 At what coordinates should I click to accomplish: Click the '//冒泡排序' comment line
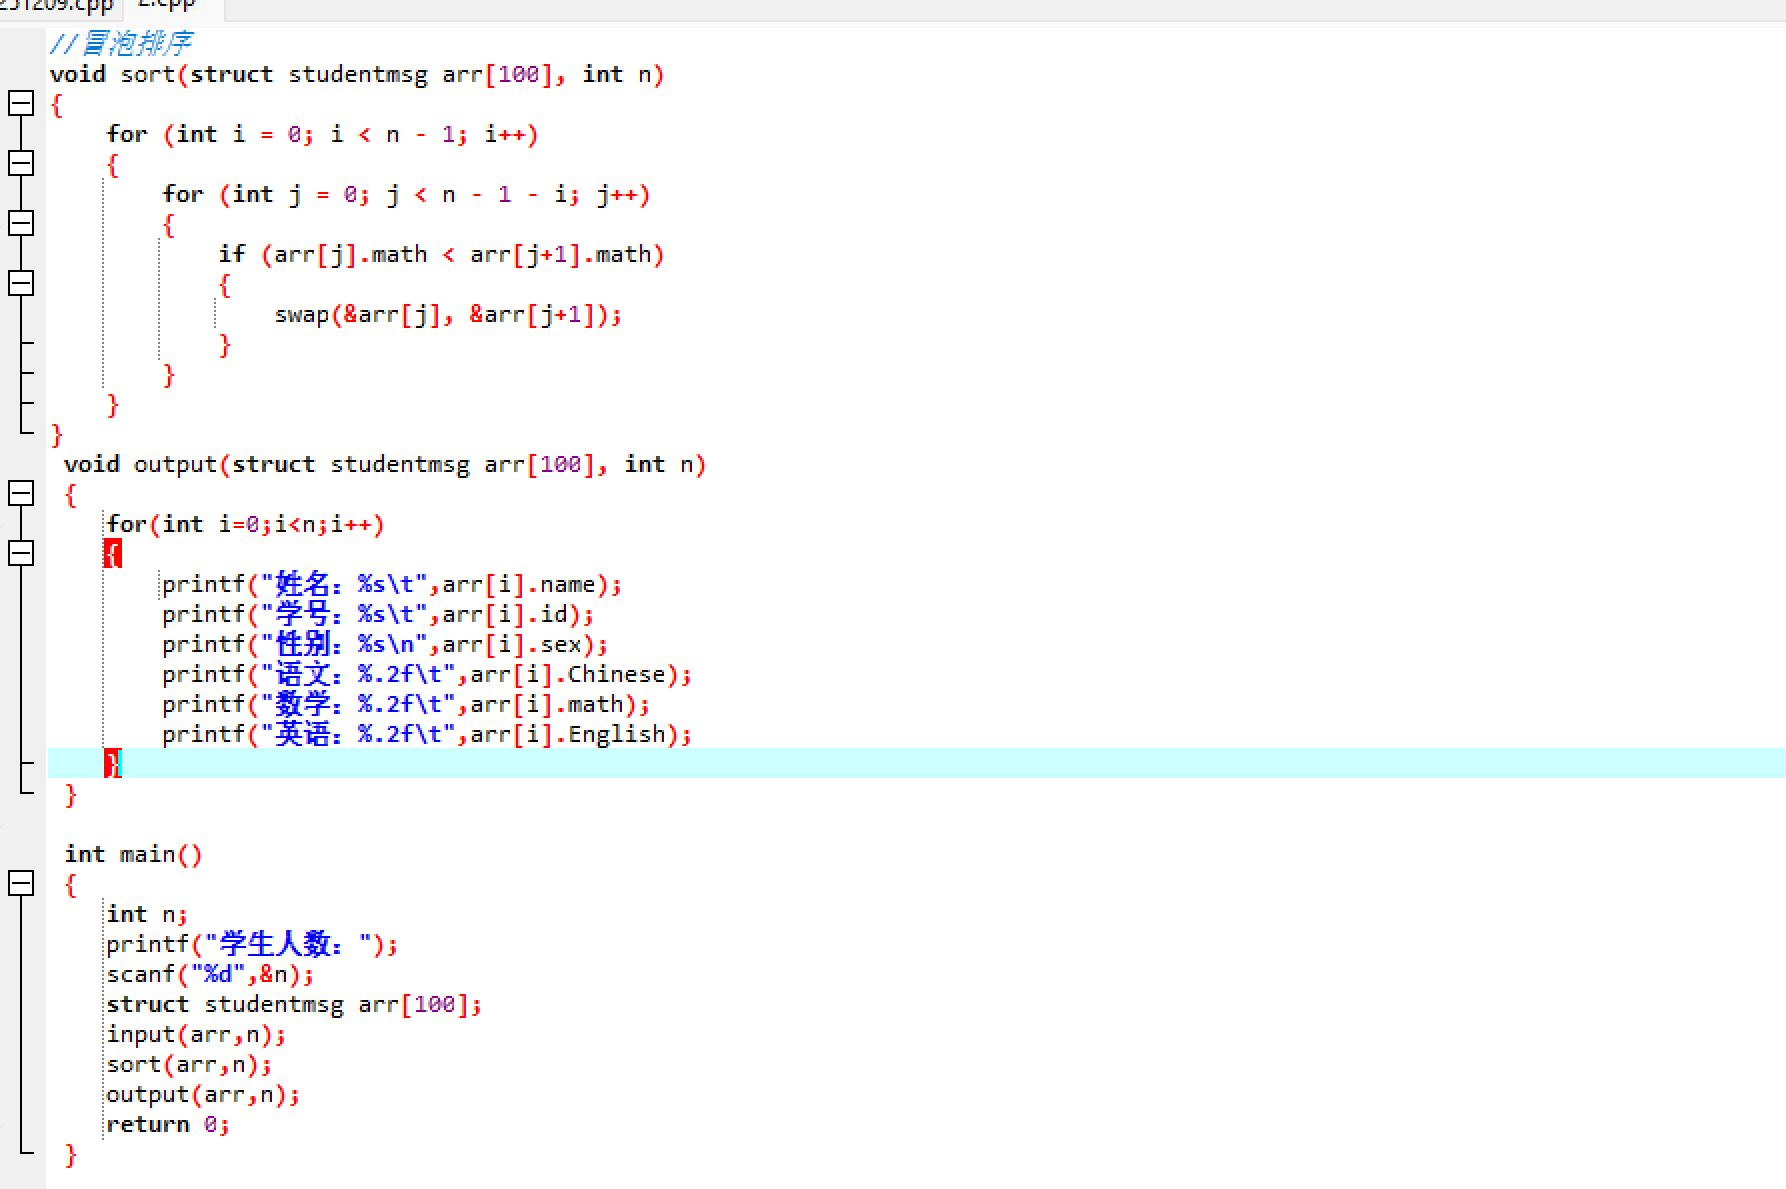(121, 44)
